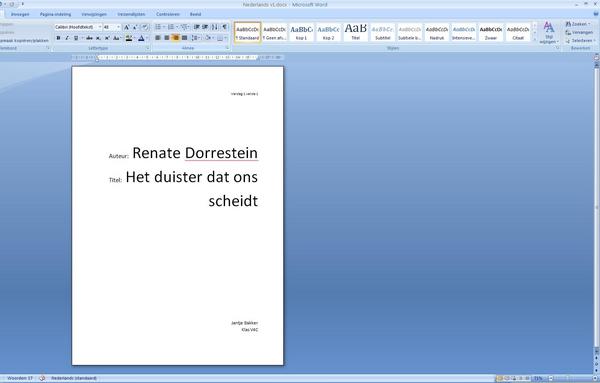Open highlight color dropdown arrow
Image resolution: width=600 pixels, height=383 pixels.
[135, 38]
